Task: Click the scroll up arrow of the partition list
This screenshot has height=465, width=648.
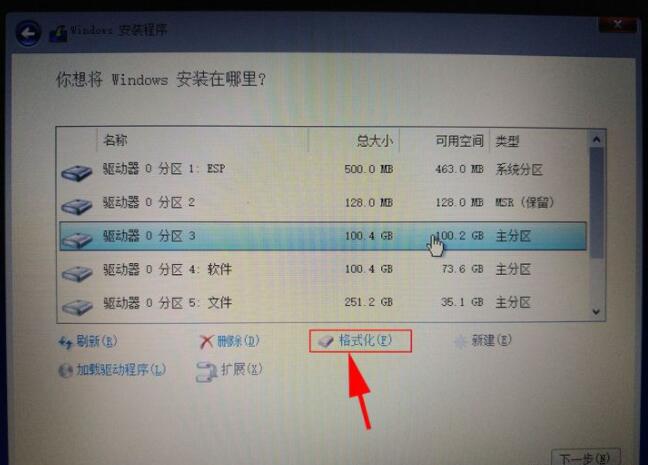Action: tap(596, 140)
